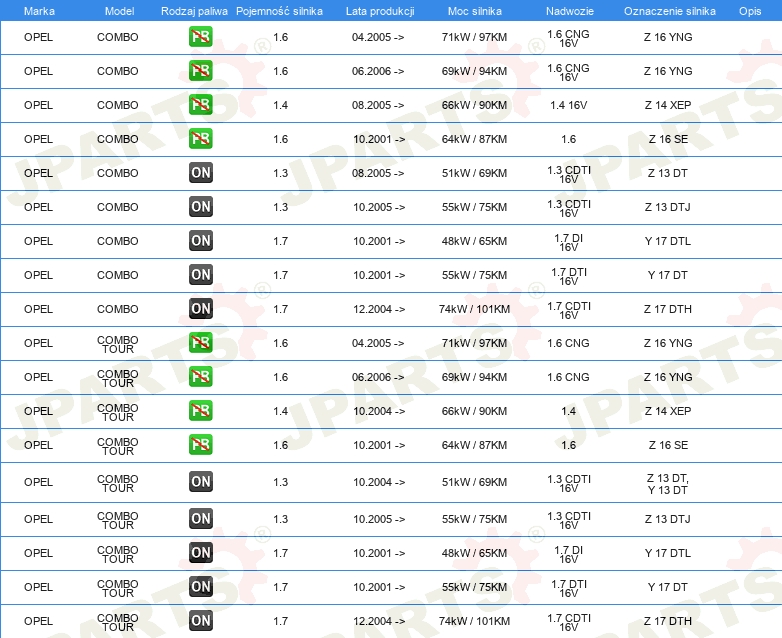Click the Opis column header
This screenshot has width=782, height=638.
[x=750, y=11]
